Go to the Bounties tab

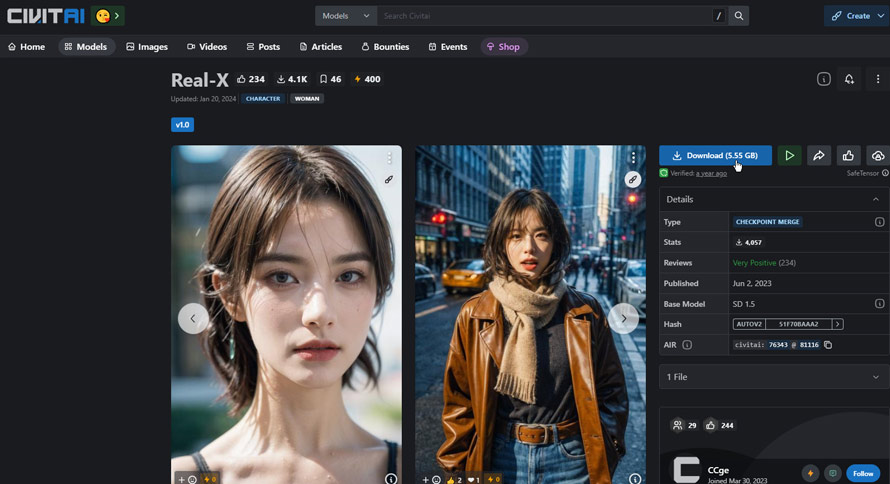pos(385,47)
